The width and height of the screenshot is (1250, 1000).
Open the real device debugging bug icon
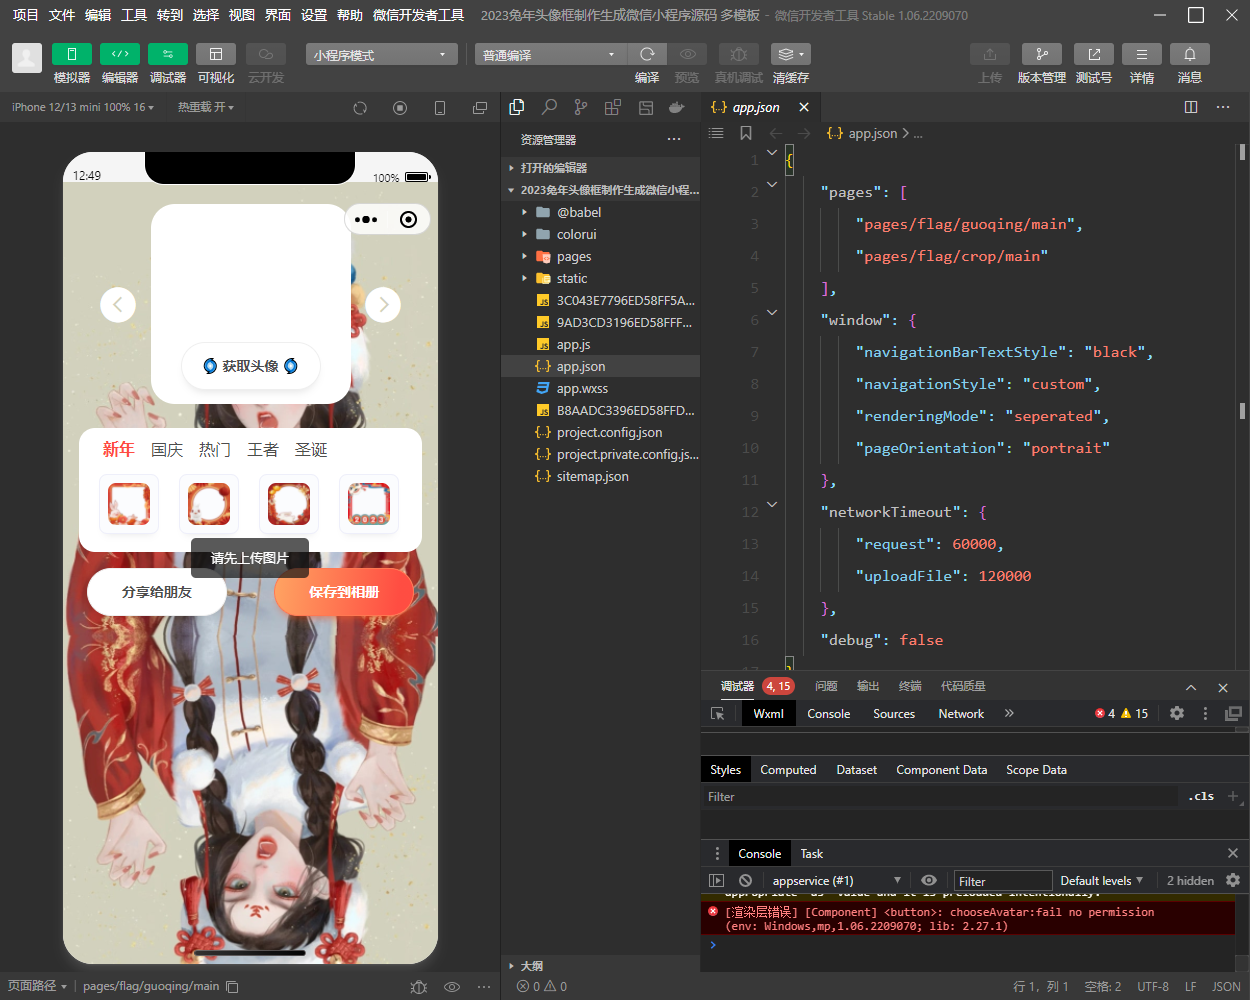click(x=738, y=54)
